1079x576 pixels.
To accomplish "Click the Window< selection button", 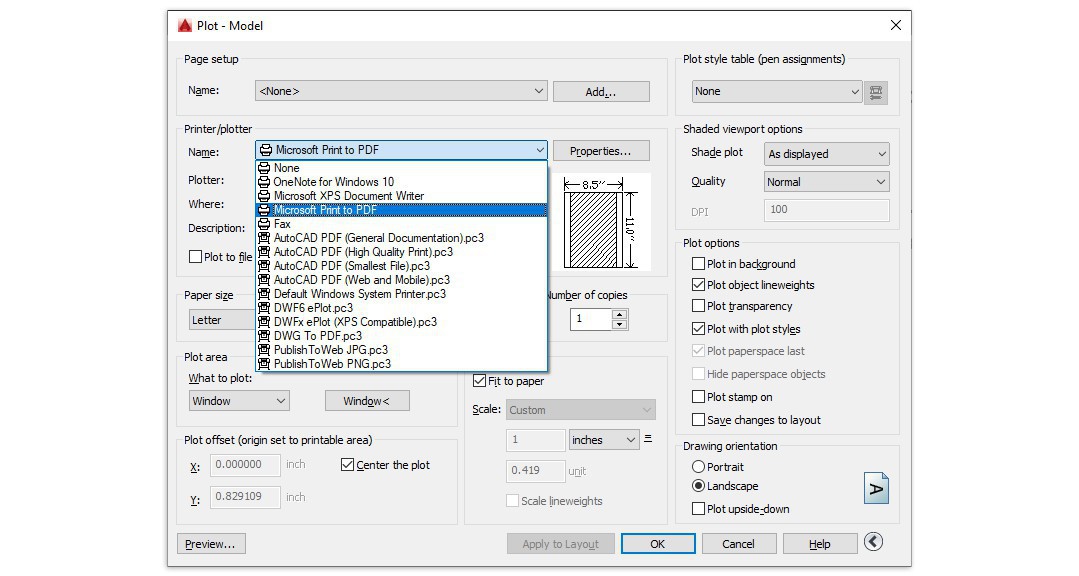I will (367, 401).
